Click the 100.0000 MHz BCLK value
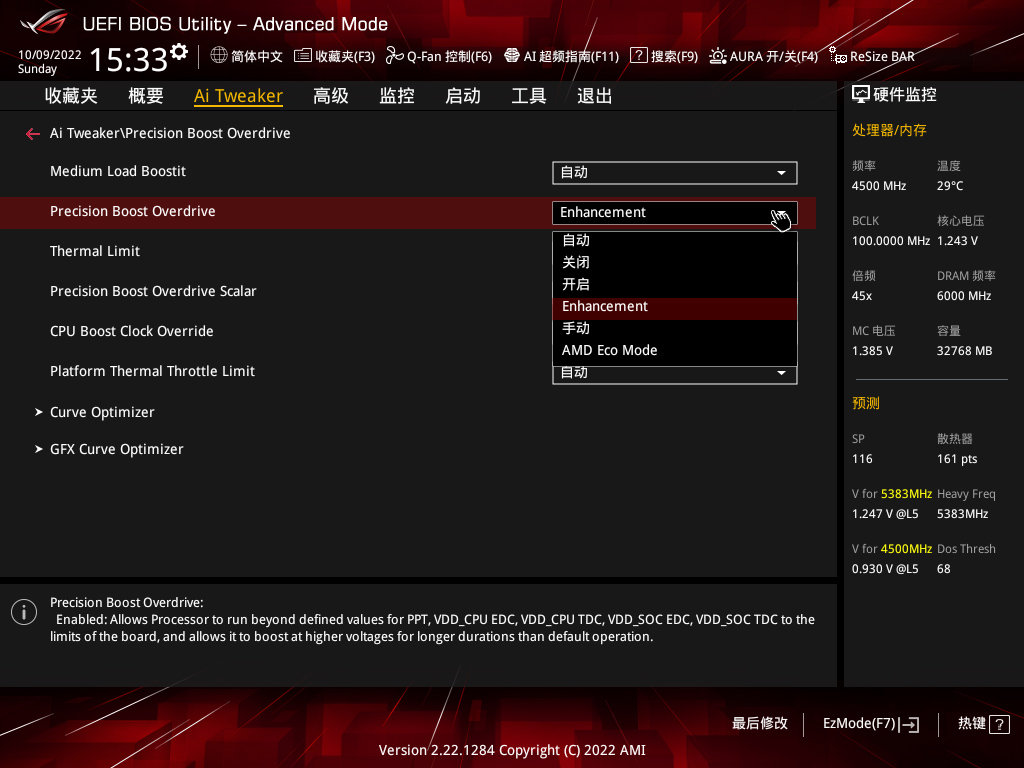This screenshot has width=1024, height=768. click(891, 241)
